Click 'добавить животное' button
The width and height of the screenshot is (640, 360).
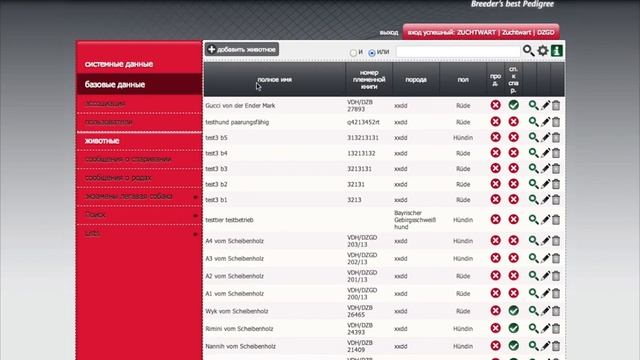(242, 49)
